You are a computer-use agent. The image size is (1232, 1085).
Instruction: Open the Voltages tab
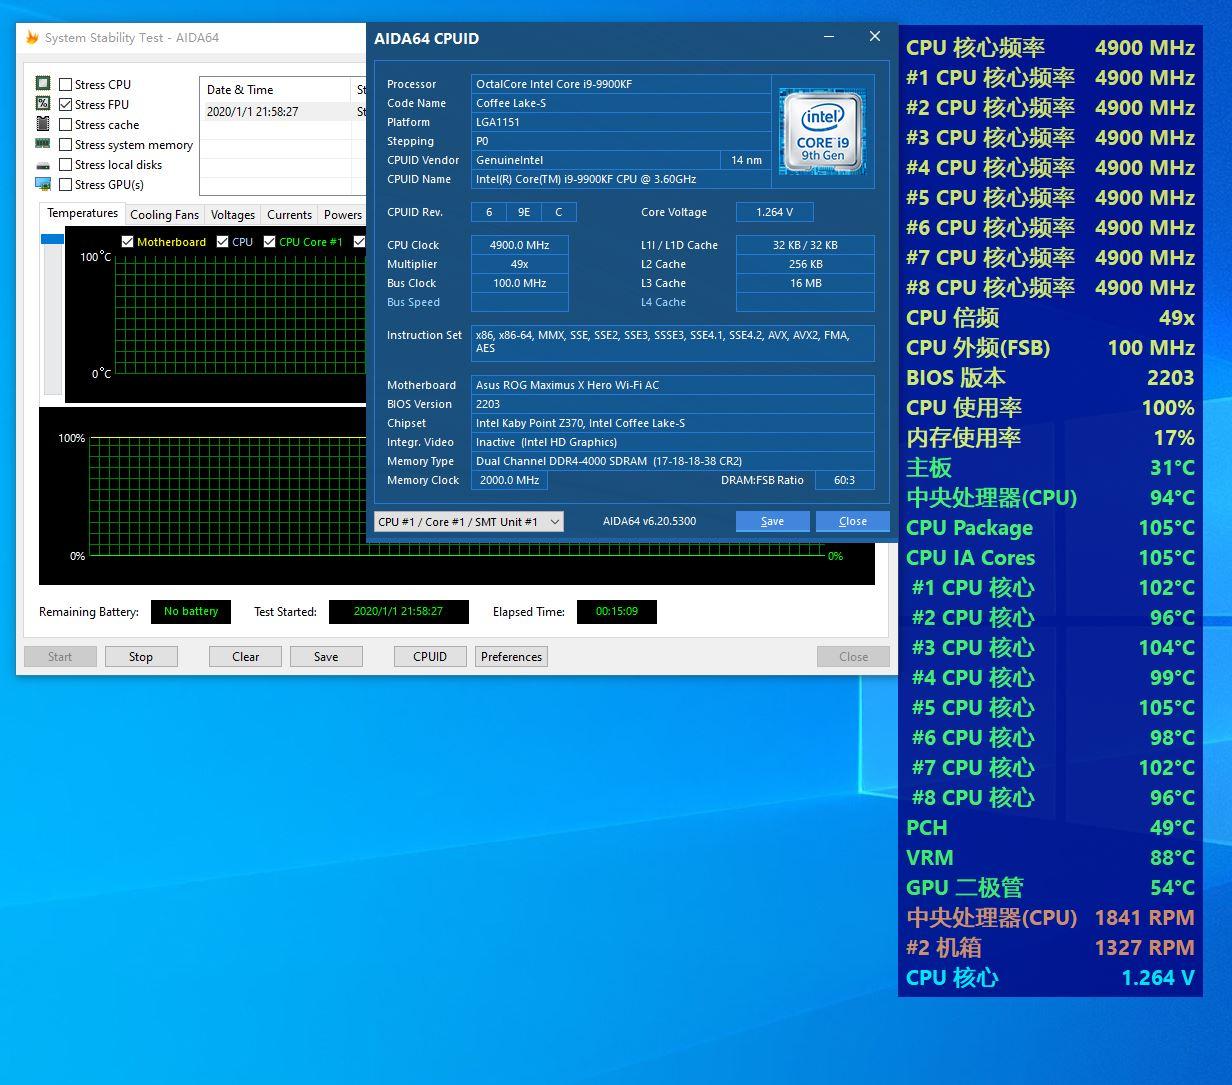pos(233,215)
